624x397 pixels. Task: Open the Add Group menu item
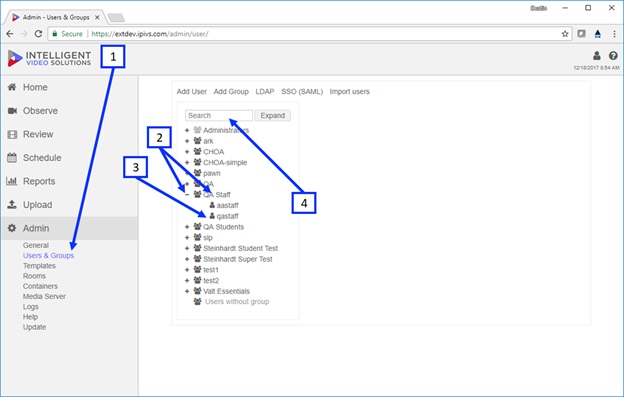[231, 91]
